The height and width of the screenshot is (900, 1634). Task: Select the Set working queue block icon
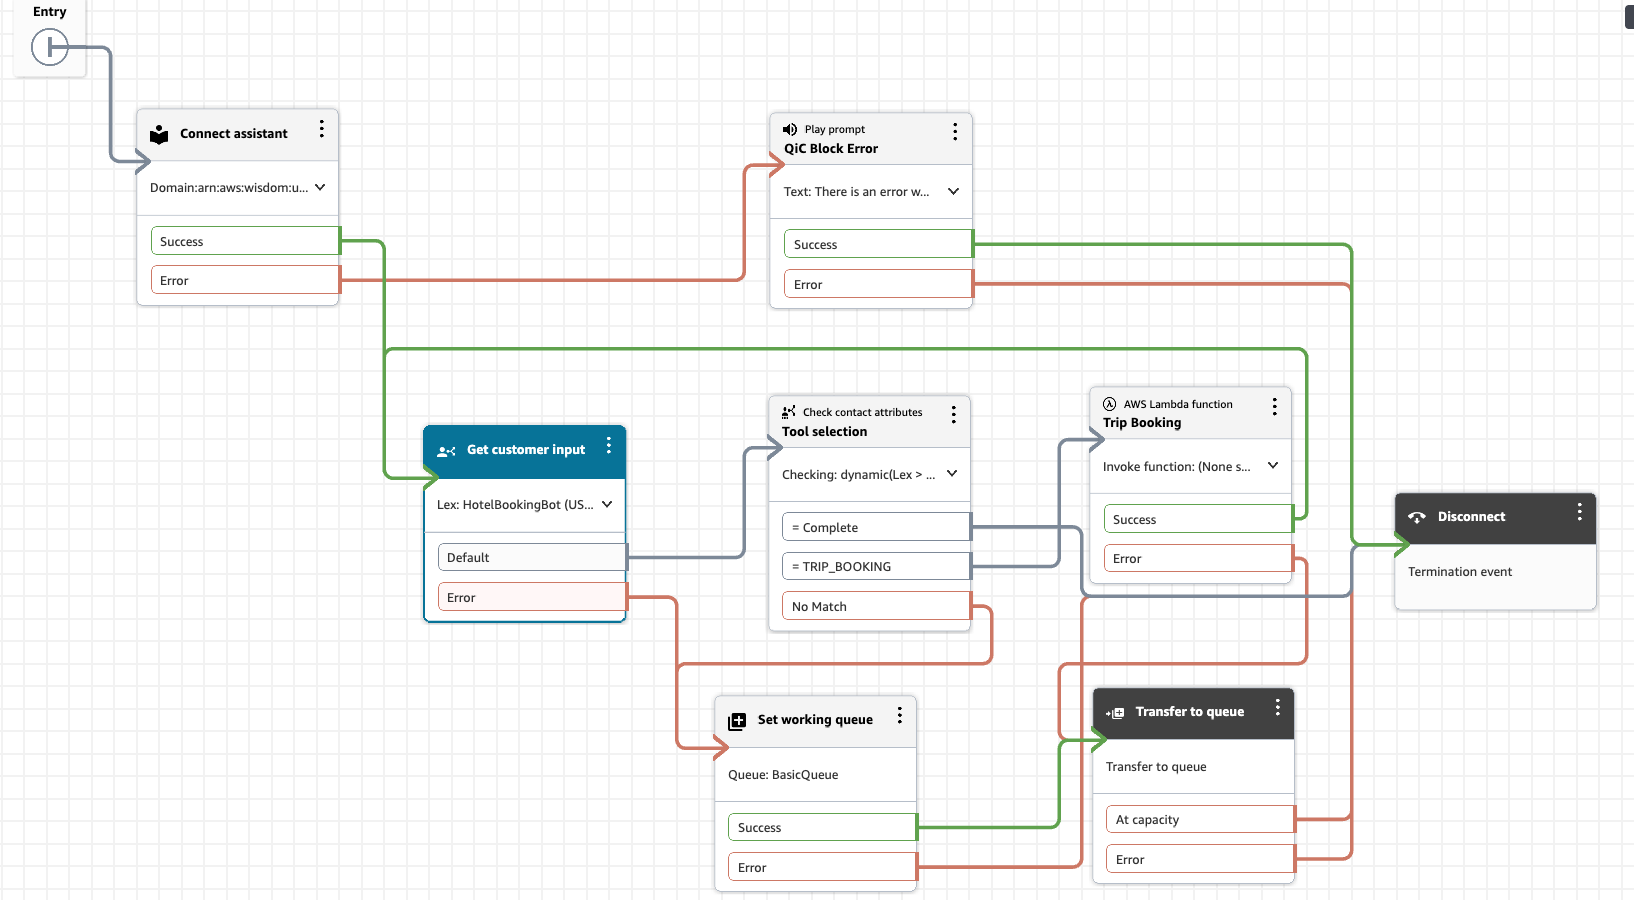point(737,719)
